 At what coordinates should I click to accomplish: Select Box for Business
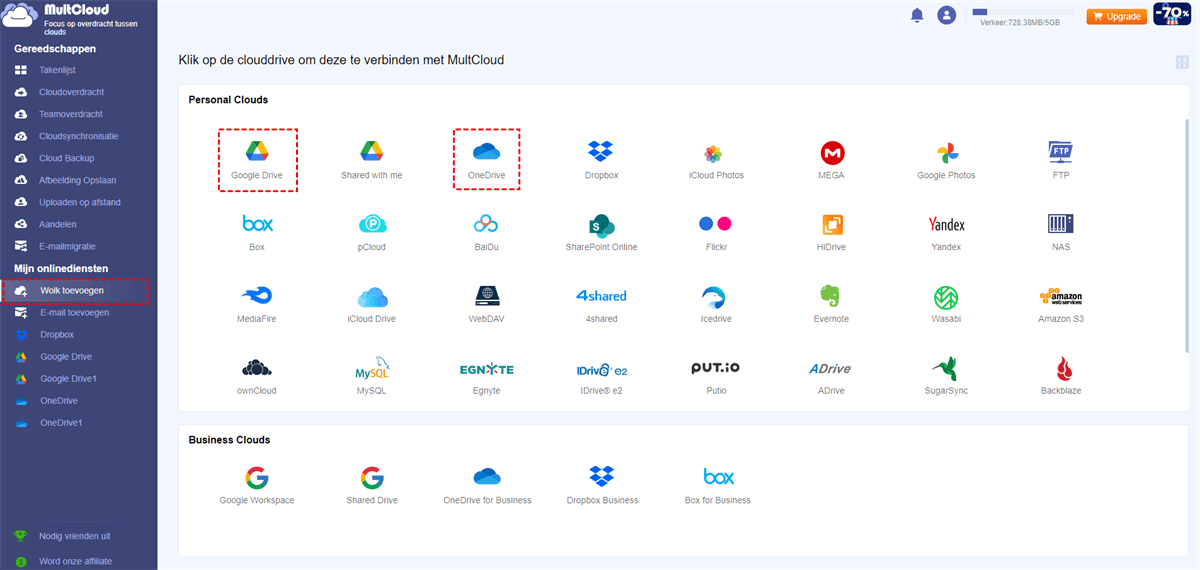point(718,477)
